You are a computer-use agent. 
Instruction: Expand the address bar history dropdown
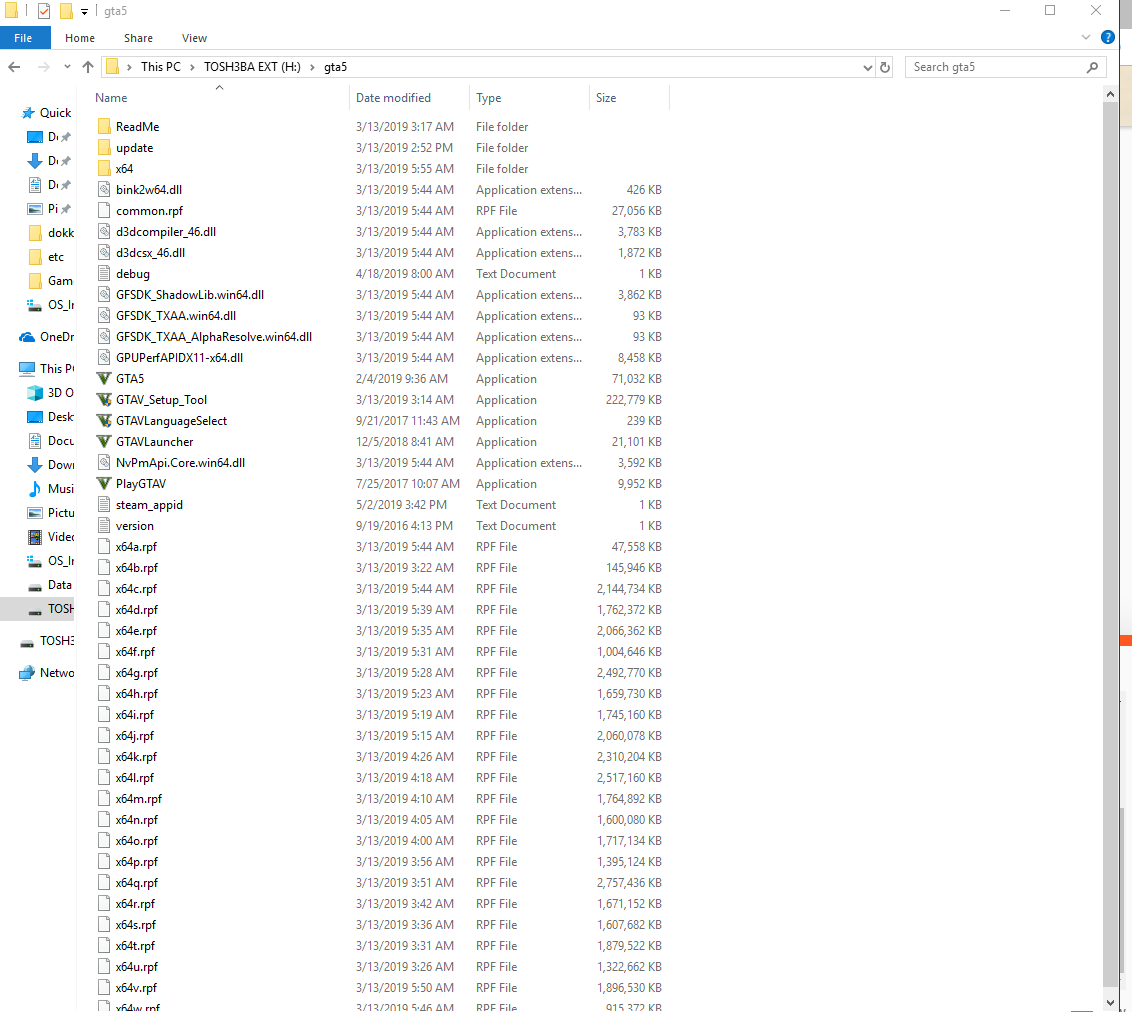[x=867, y=67]
